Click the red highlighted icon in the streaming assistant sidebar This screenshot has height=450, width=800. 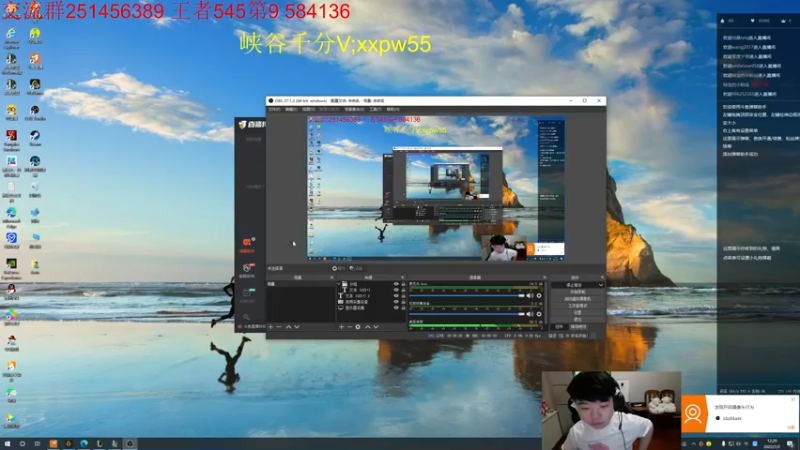point(247,242)
